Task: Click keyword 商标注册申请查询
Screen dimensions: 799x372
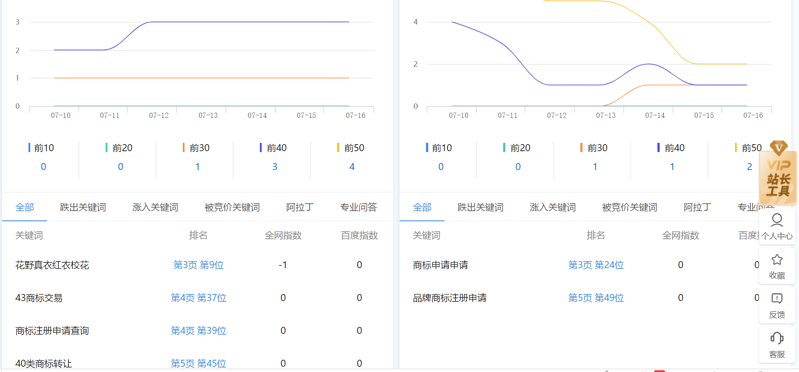Action: pyautogui.click(x=52, y=331)
